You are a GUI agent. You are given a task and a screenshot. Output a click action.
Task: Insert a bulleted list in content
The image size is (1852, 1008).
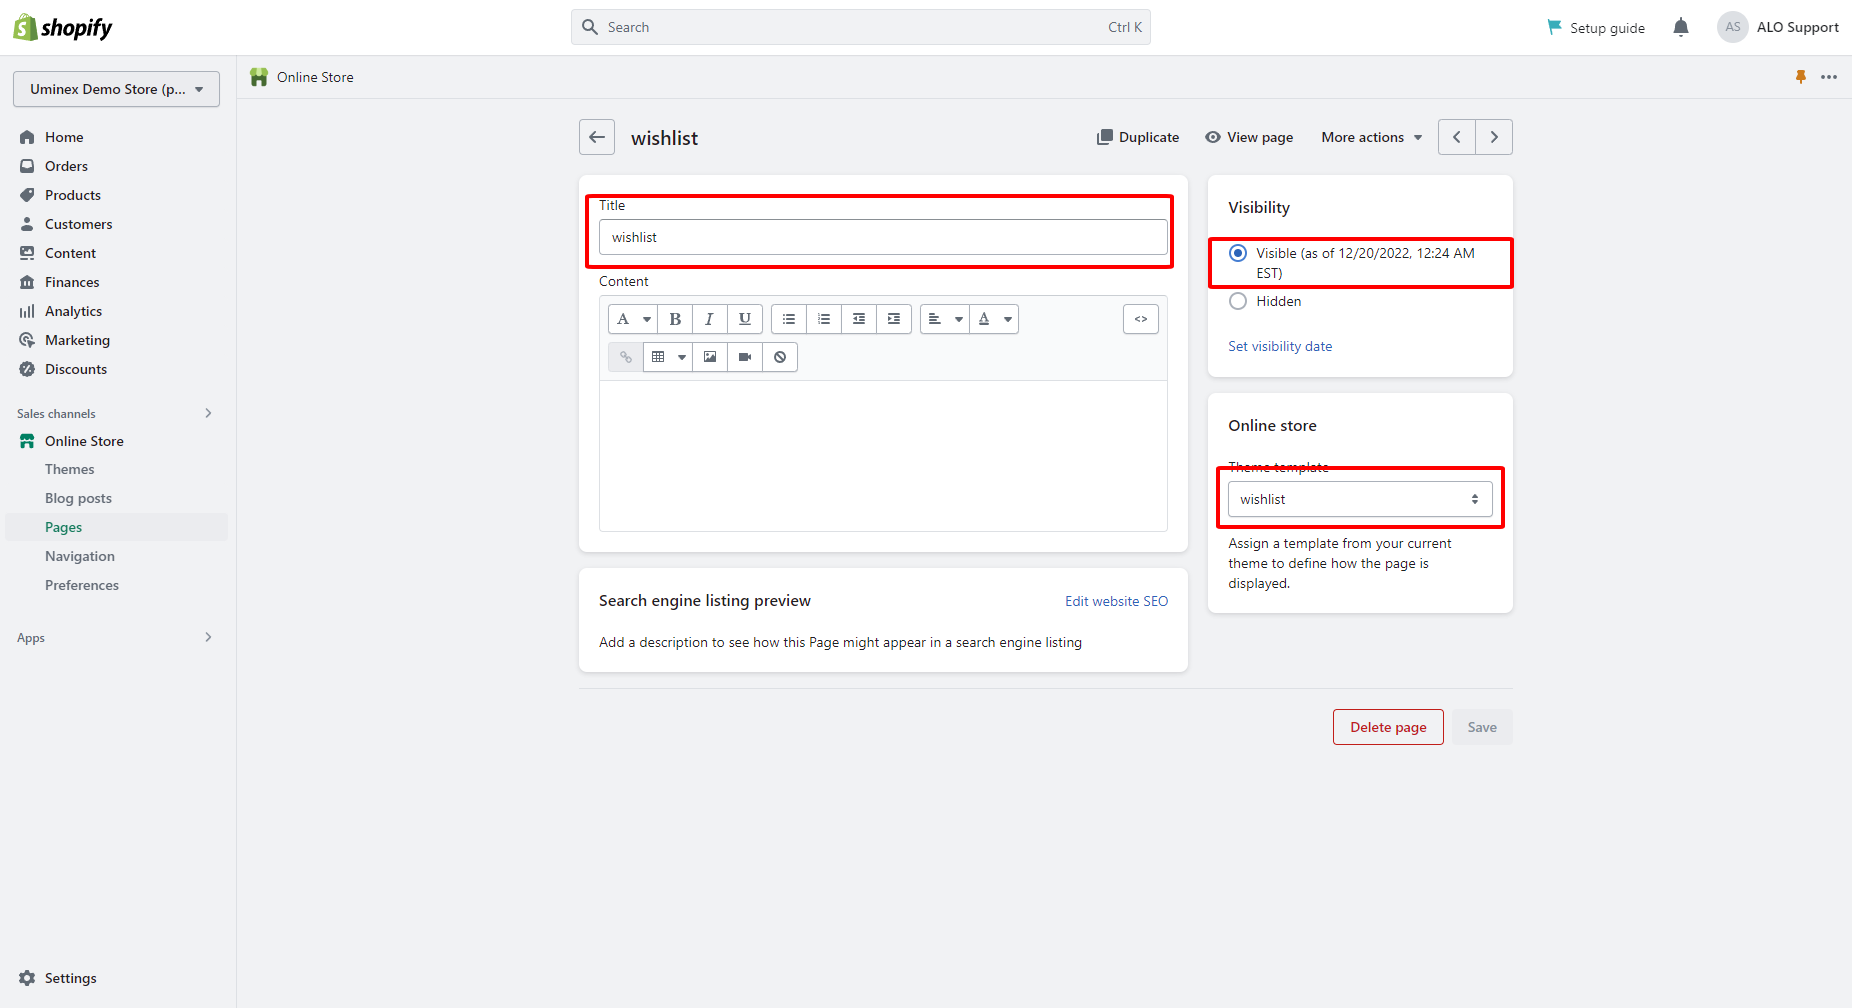(x=789, y=319)
